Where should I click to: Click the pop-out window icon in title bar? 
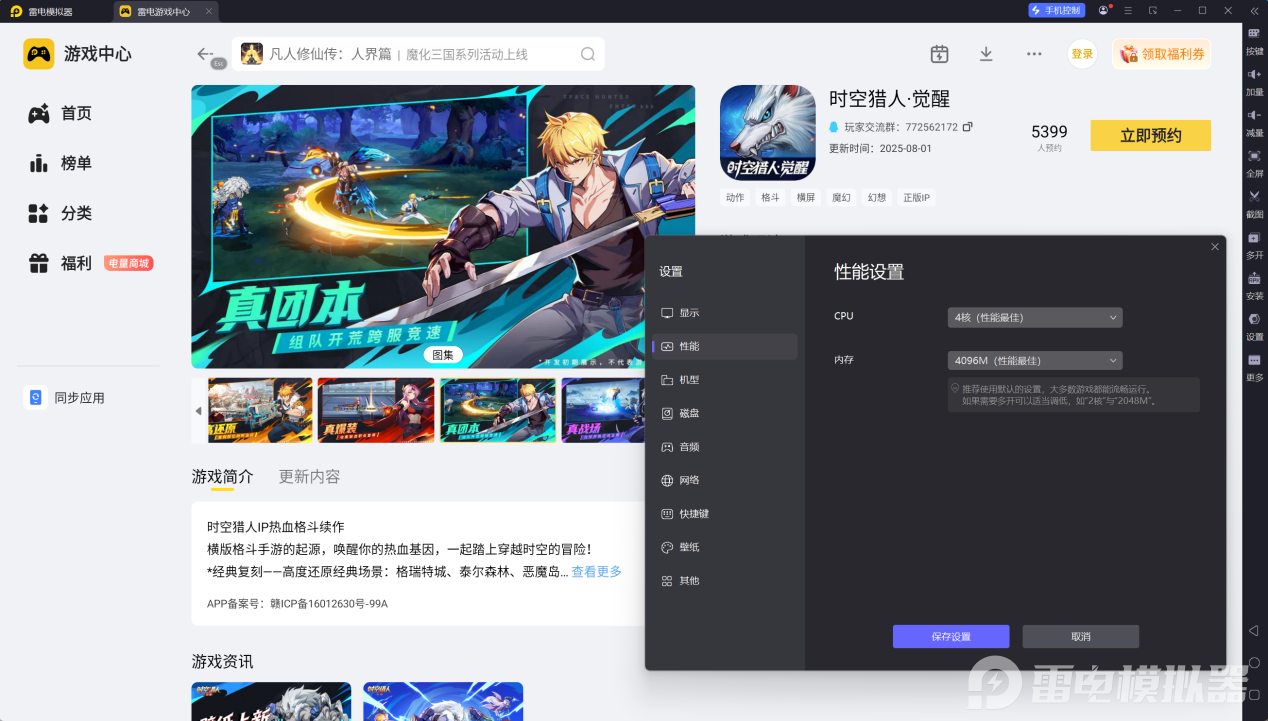click(1153, 10)
